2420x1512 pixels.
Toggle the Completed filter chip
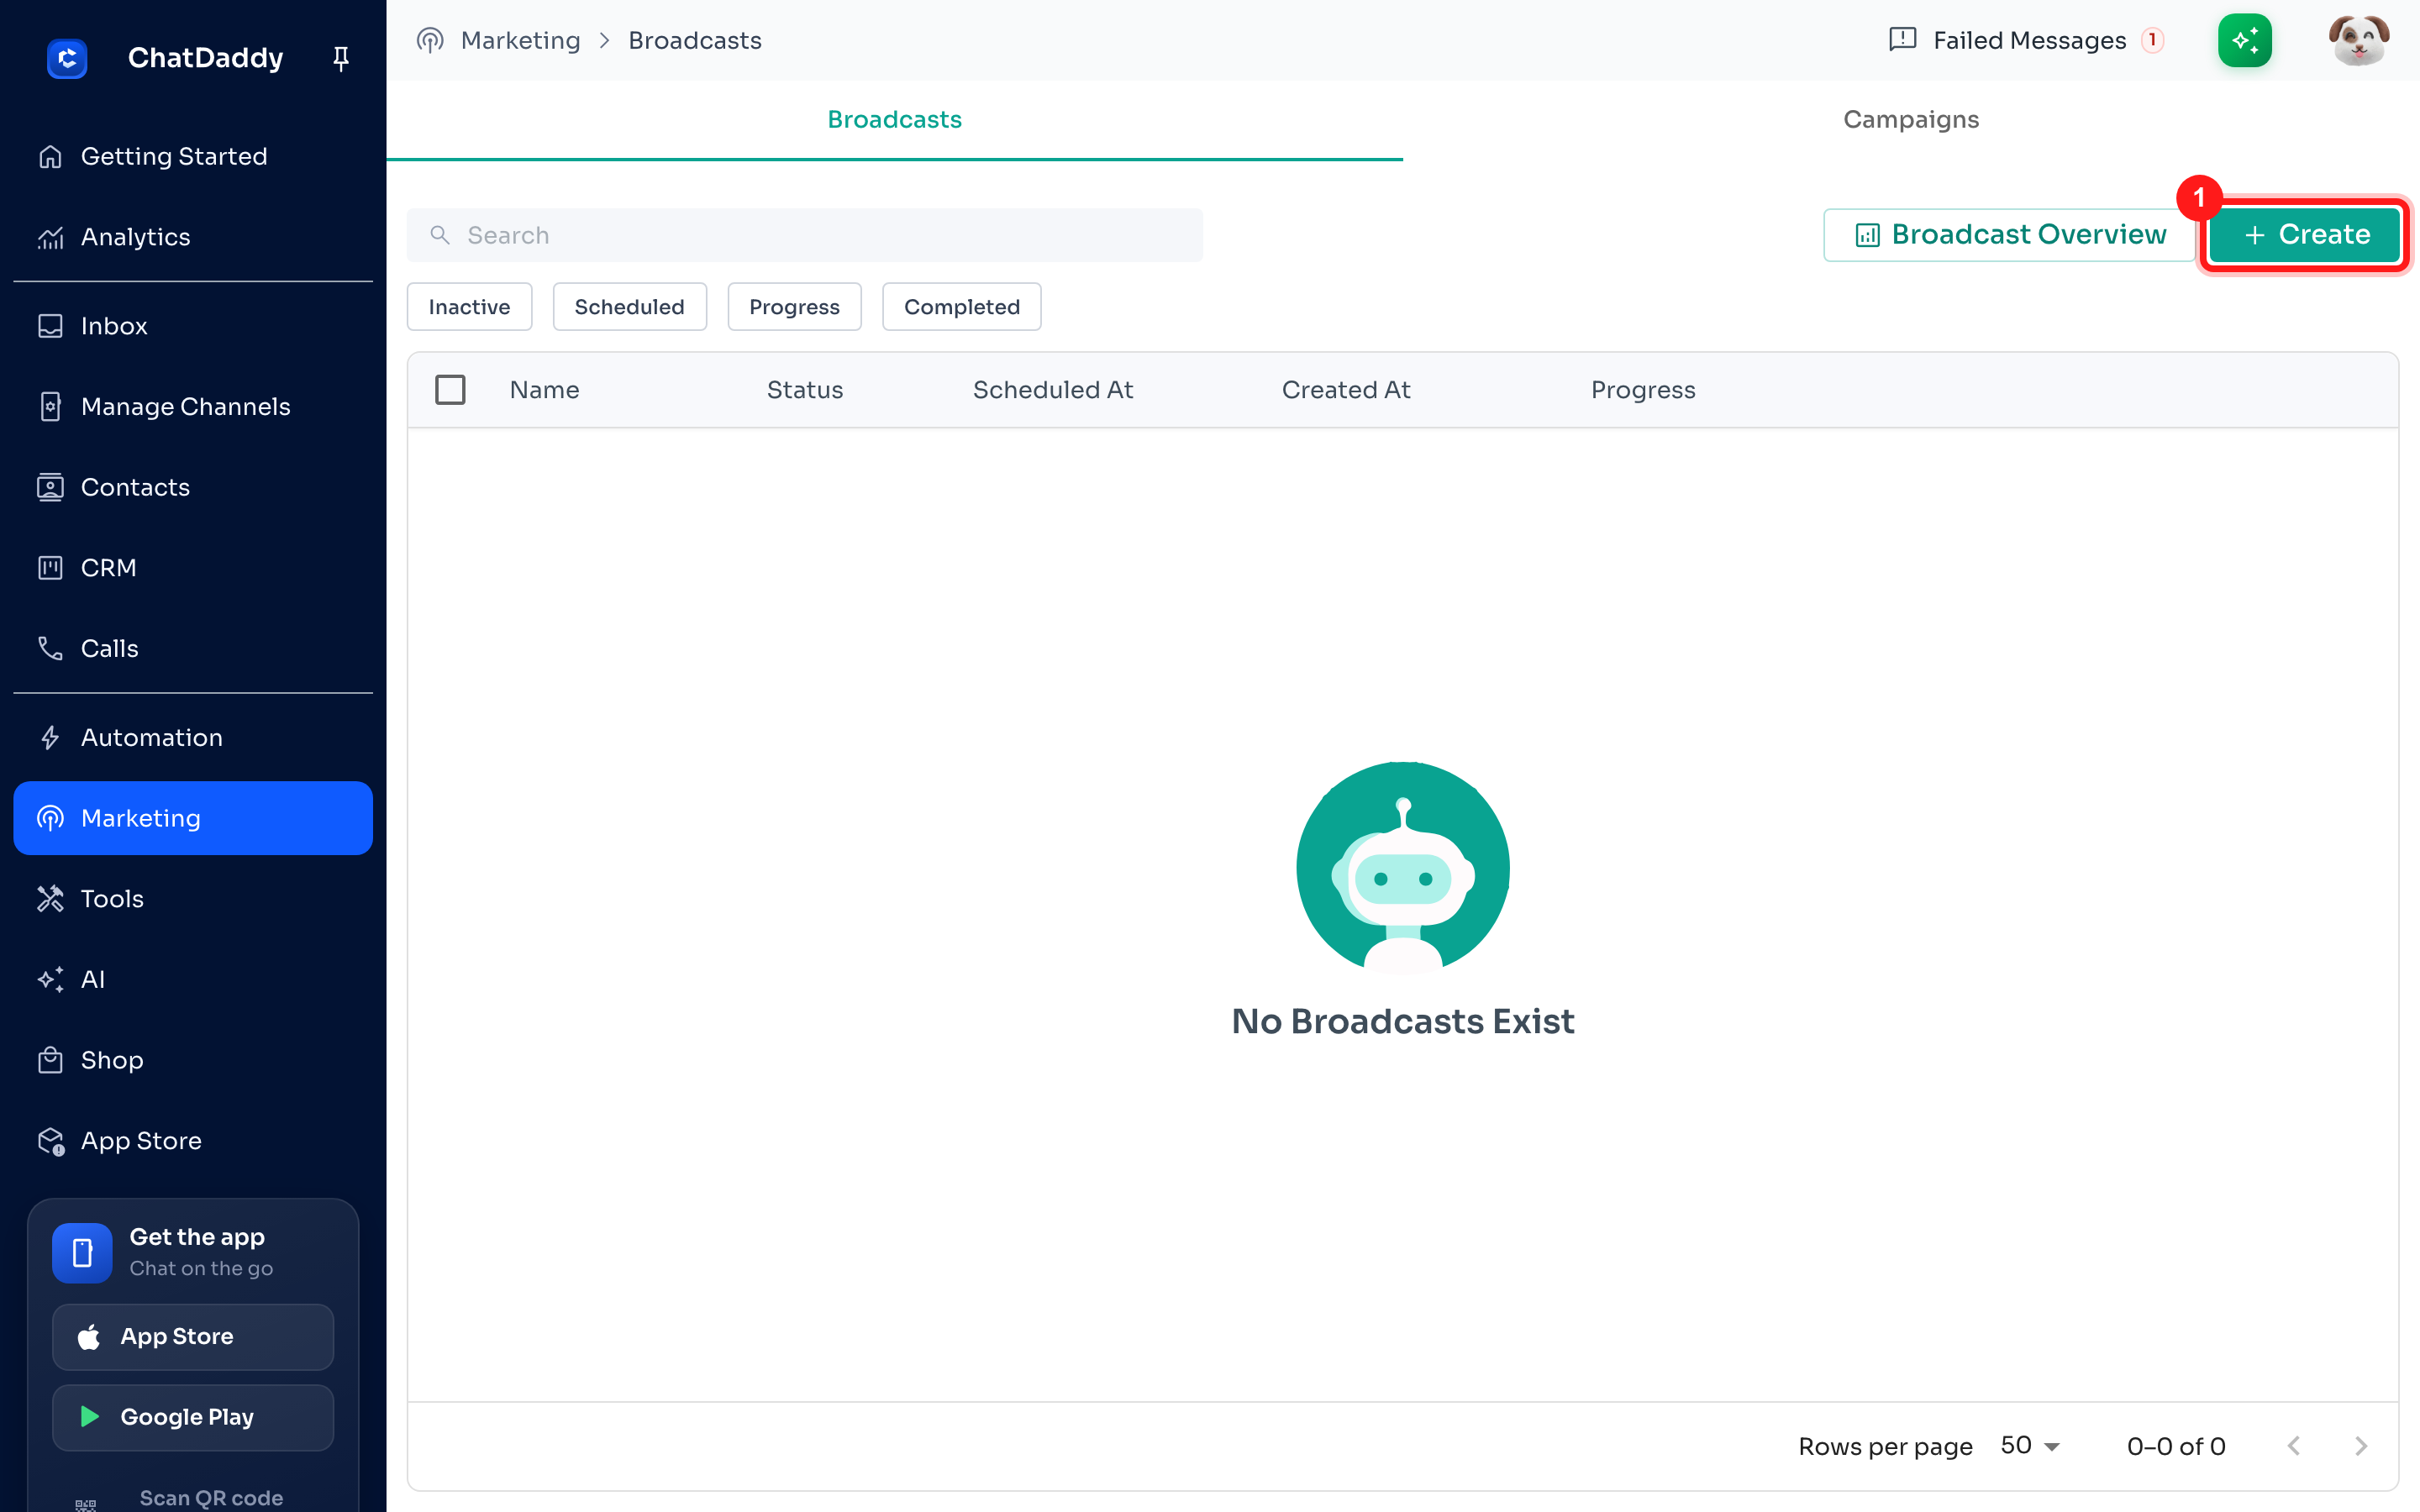coord(961,307)
